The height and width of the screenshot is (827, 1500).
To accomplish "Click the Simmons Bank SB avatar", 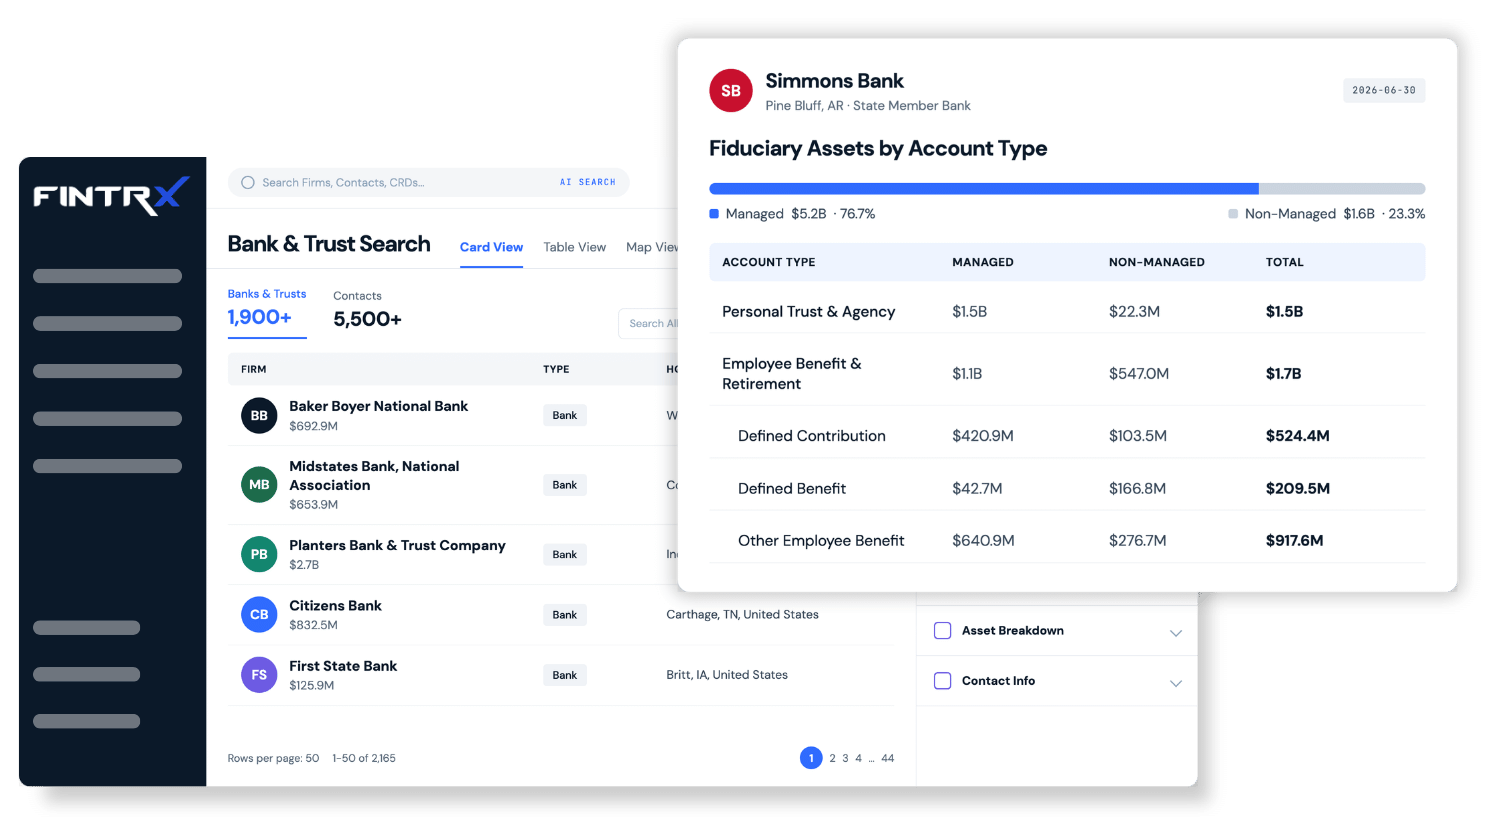I will 731,91.
